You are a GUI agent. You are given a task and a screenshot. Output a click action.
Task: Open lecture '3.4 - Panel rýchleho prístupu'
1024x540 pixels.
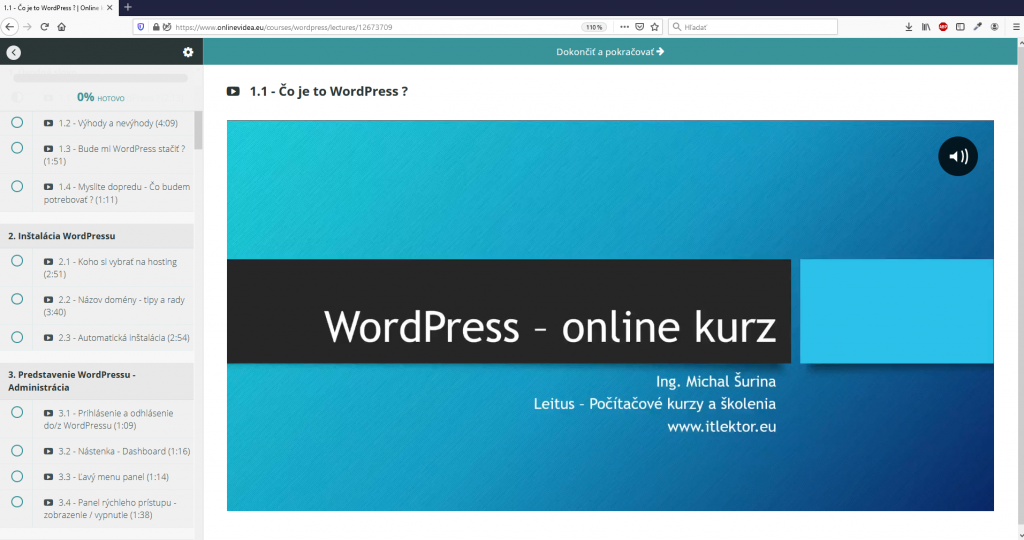point(110,509)
